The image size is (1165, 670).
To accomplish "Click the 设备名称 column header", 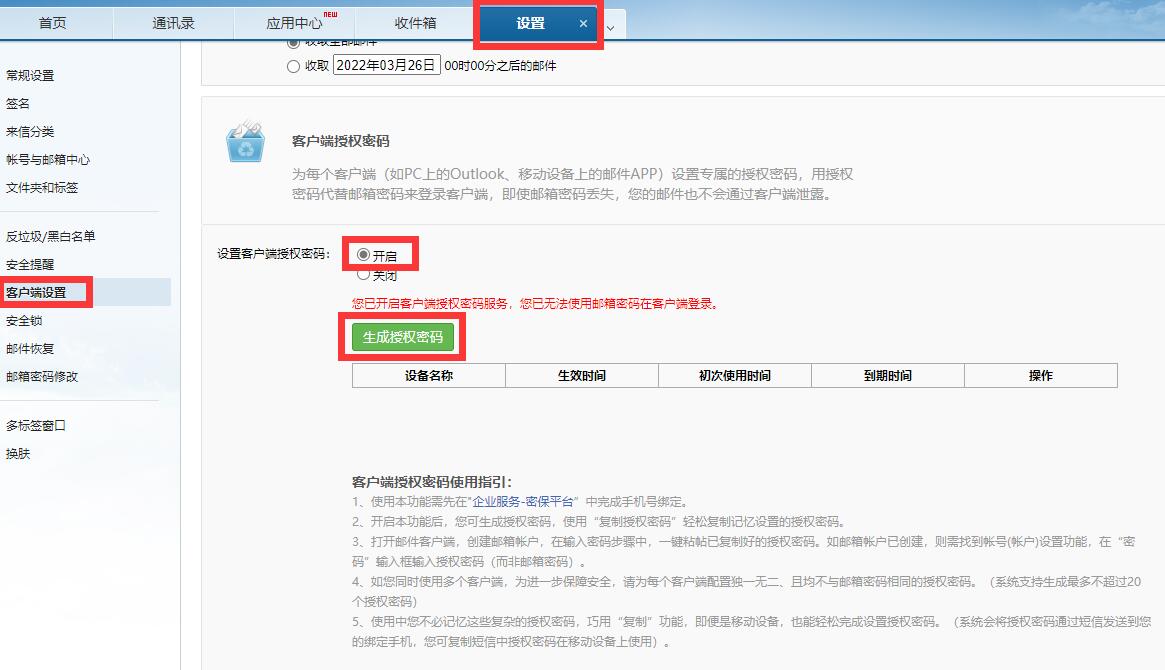I will coord(429,376).
